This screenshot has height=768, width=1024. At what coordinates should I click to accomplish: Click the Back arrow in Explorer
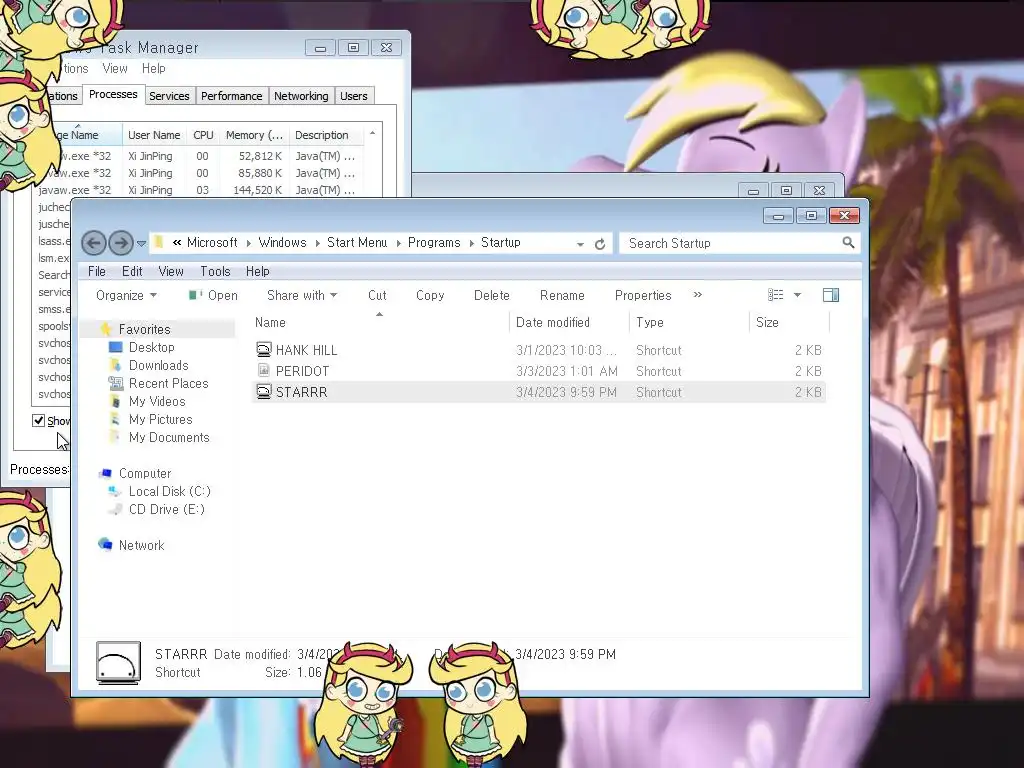coord(93,244)
